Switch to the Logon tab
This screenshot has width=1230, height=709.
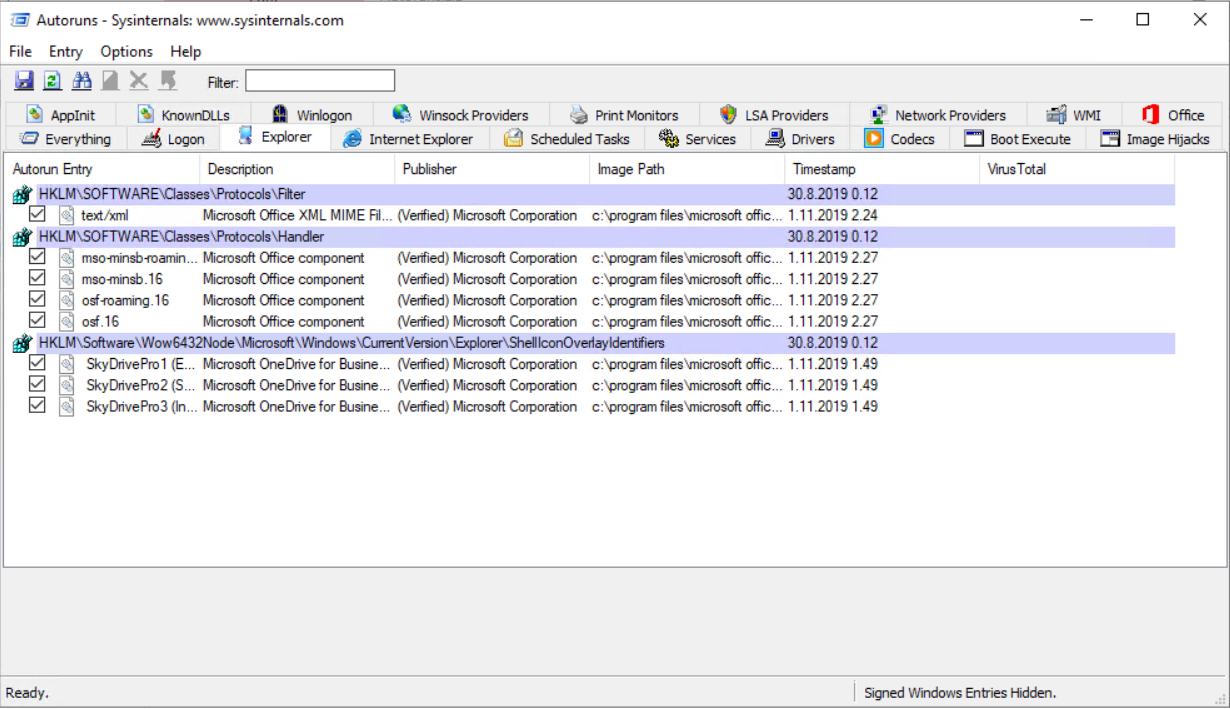pos(173,139)
